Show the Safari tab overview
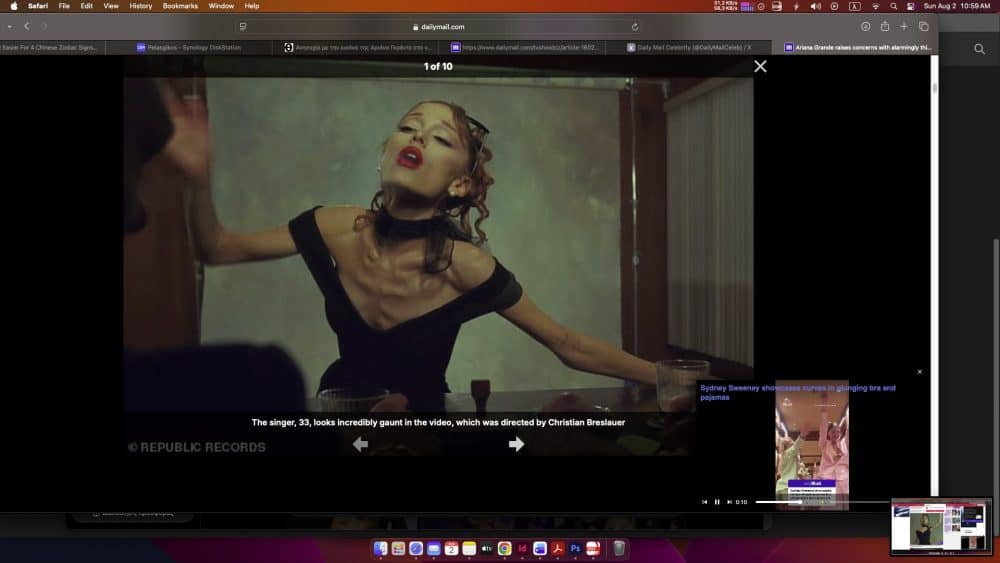The image size is (1000, 563). (923, 26)
